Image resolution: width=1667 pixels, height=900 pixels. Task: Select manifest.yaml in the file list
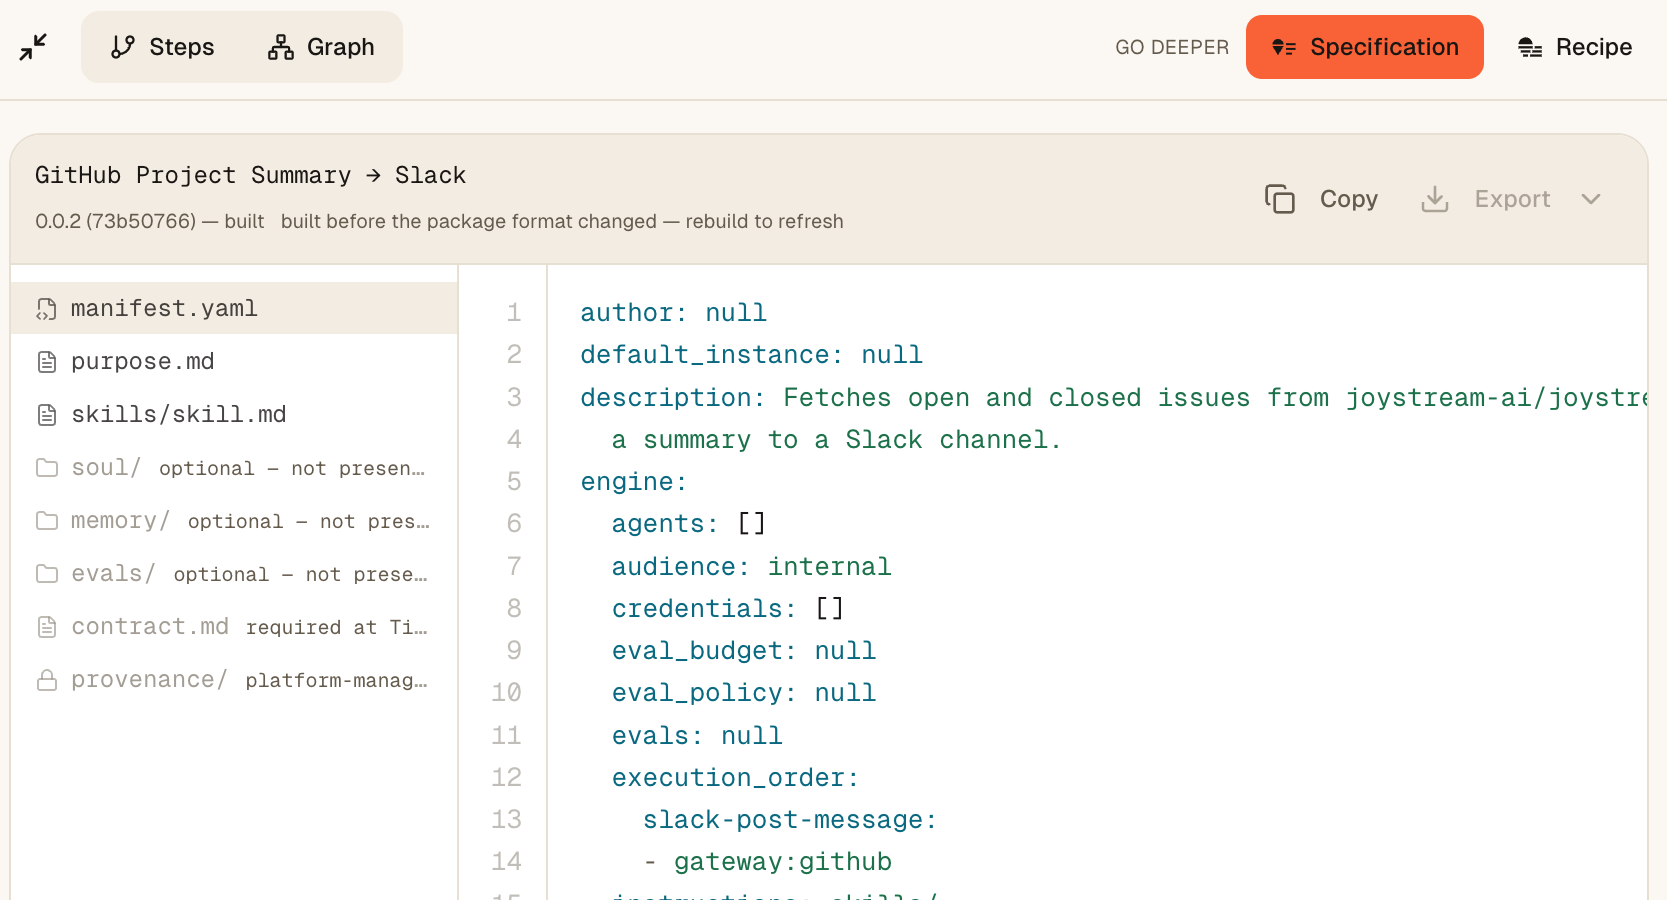click(x=234, y=308)
